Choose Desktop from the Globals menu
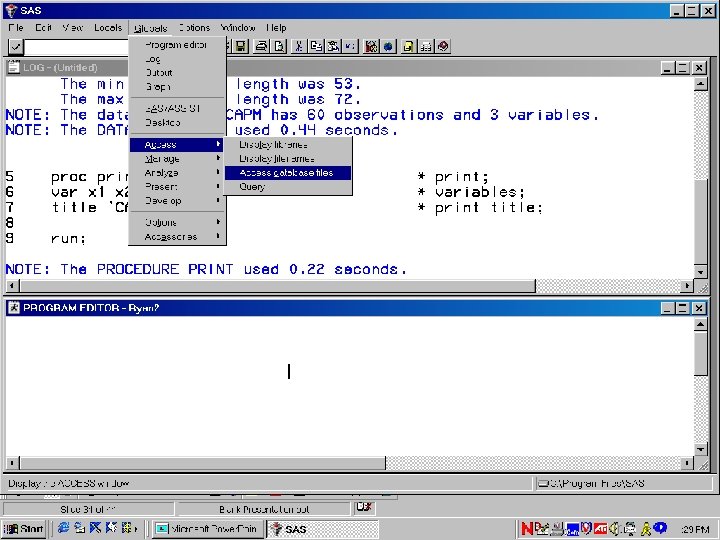The width and height of the screenshot is (720, 540). tap(177, 123)
